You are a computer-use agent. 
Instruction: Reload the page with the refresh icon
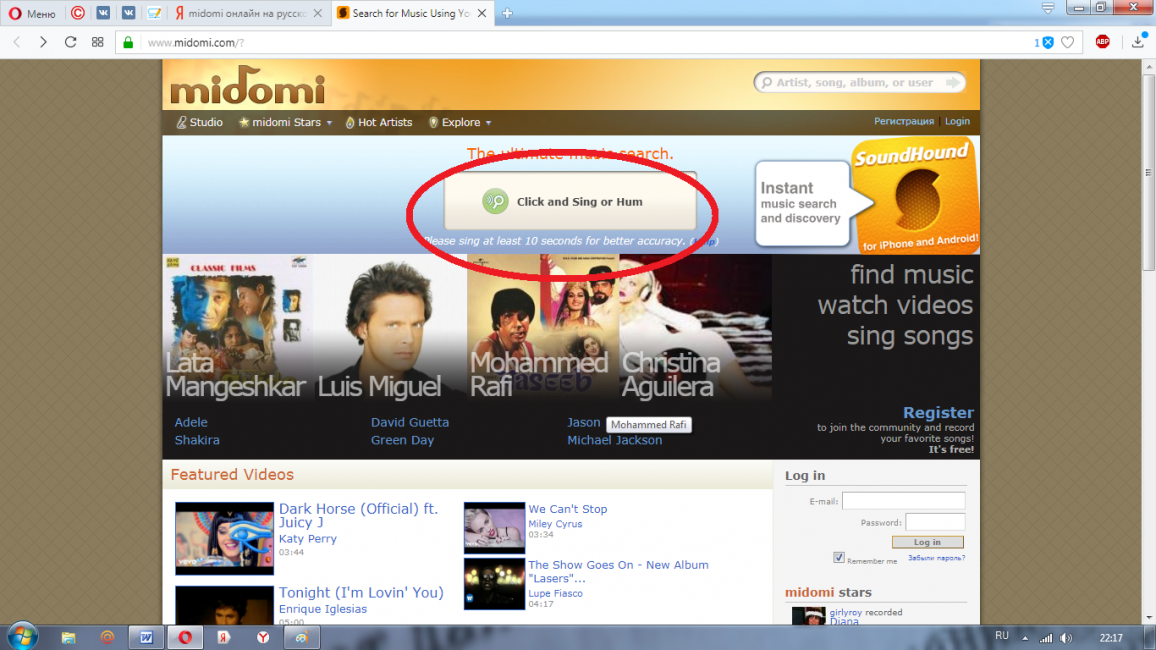coord(70,42)
